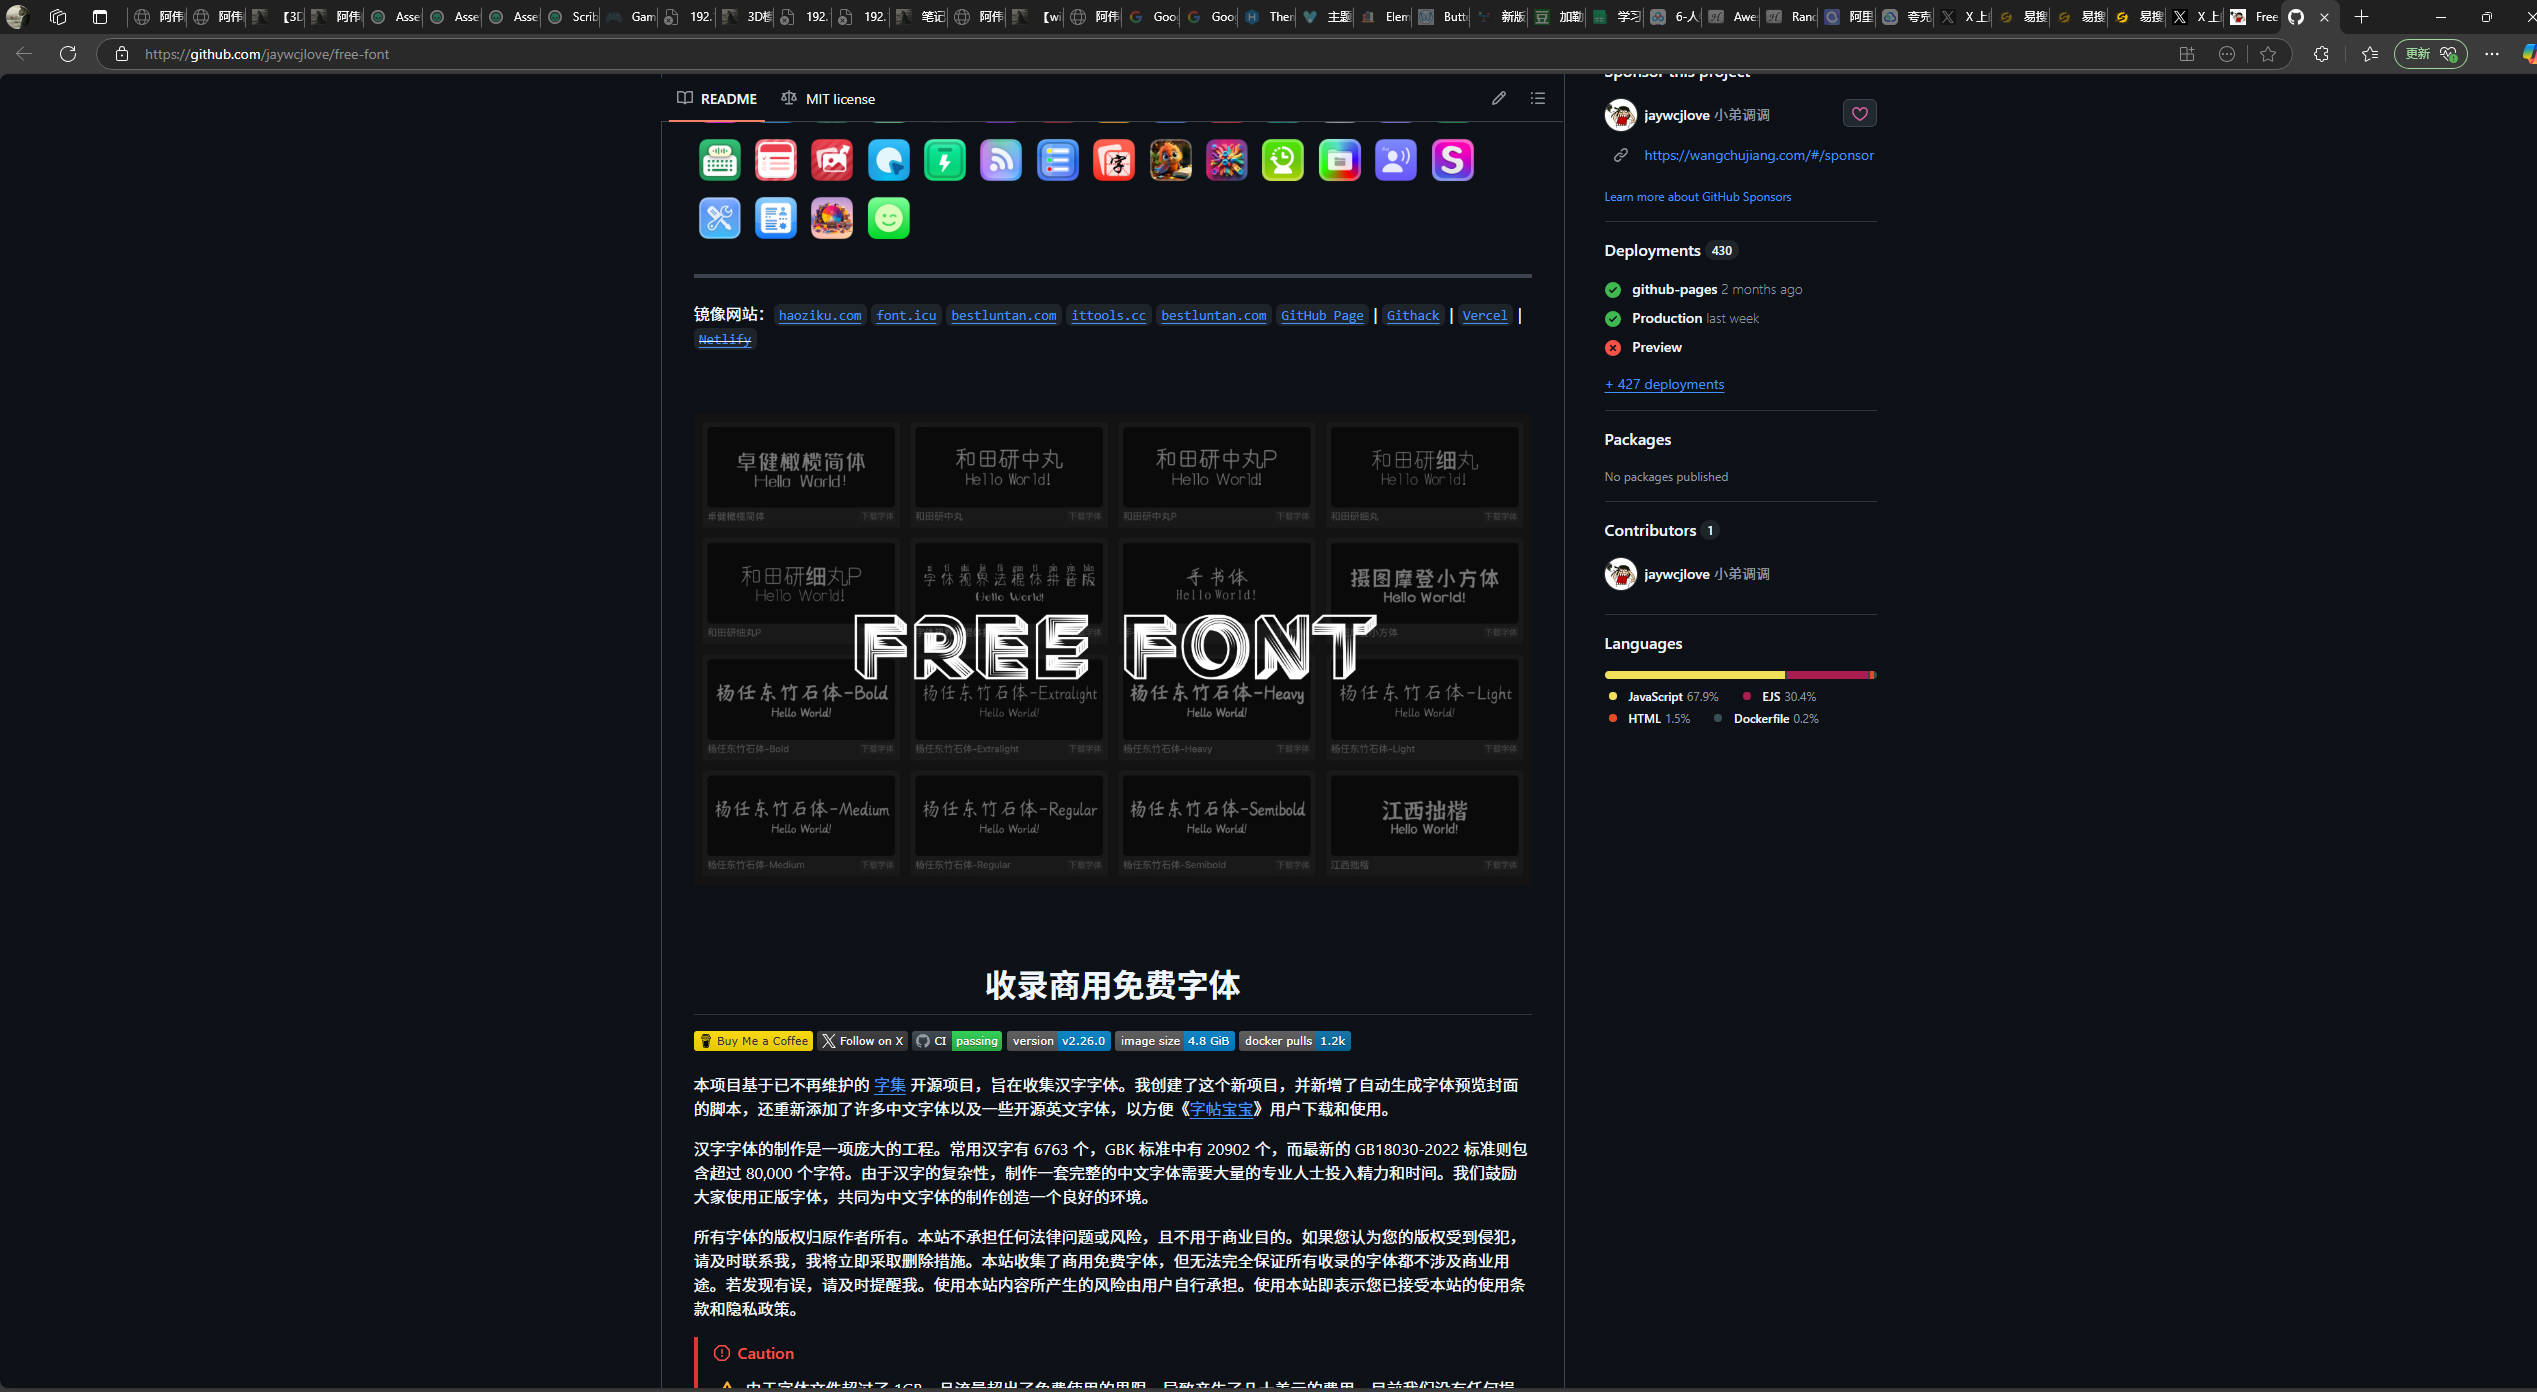Open the haoziku.com mirror link

(819, 315)
